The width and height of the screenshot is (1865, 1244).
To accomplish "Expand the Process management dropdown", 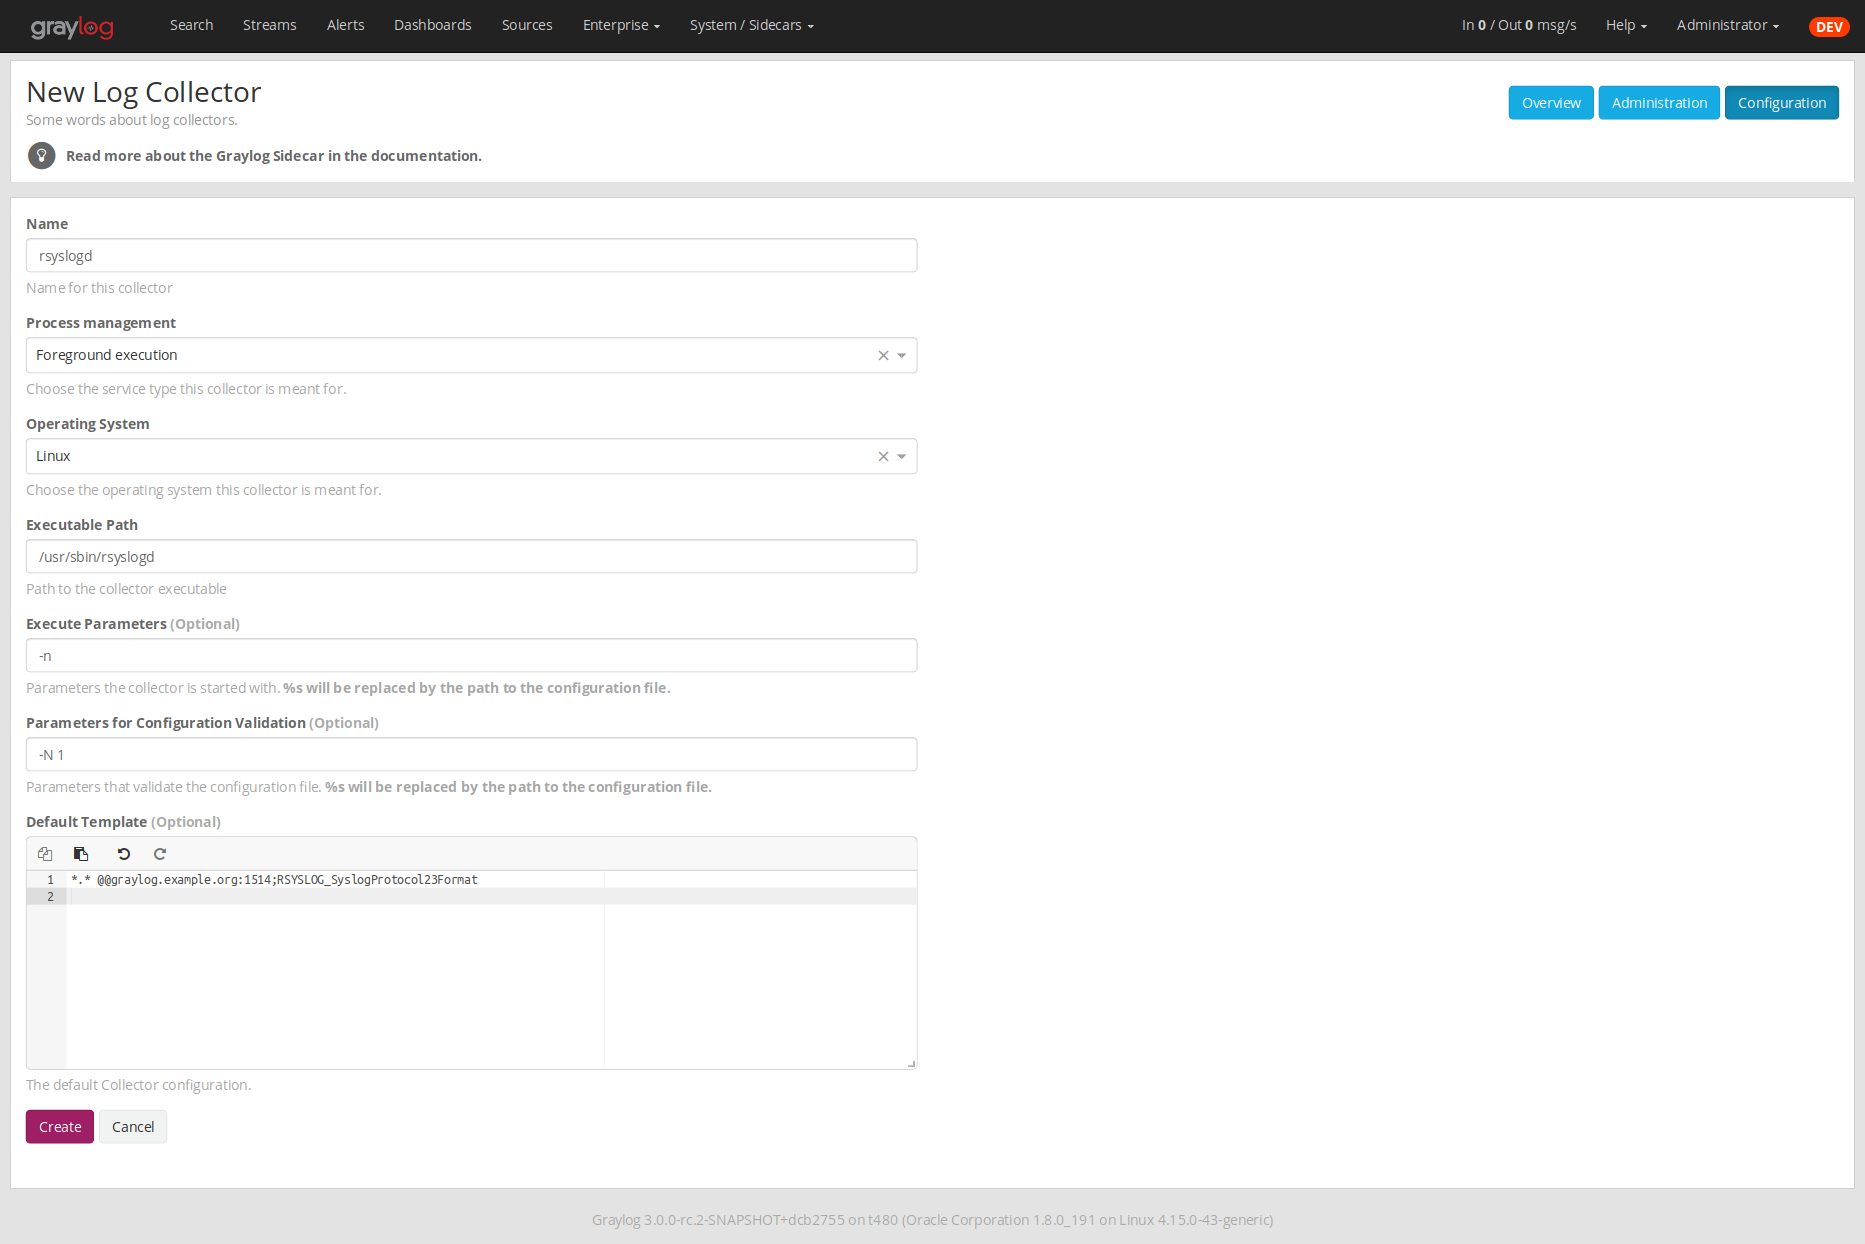I will pyautogui.click(x=902, y=356).
